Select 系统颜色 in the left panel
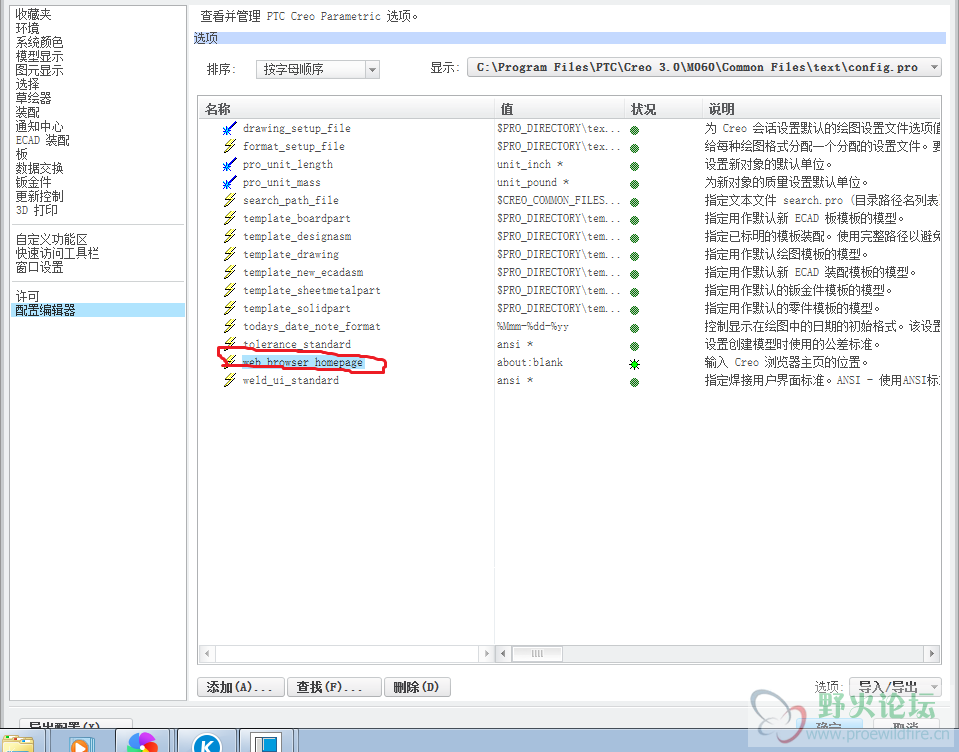The width and height of the screenshot is (959, 752). [x=40, y=42]
